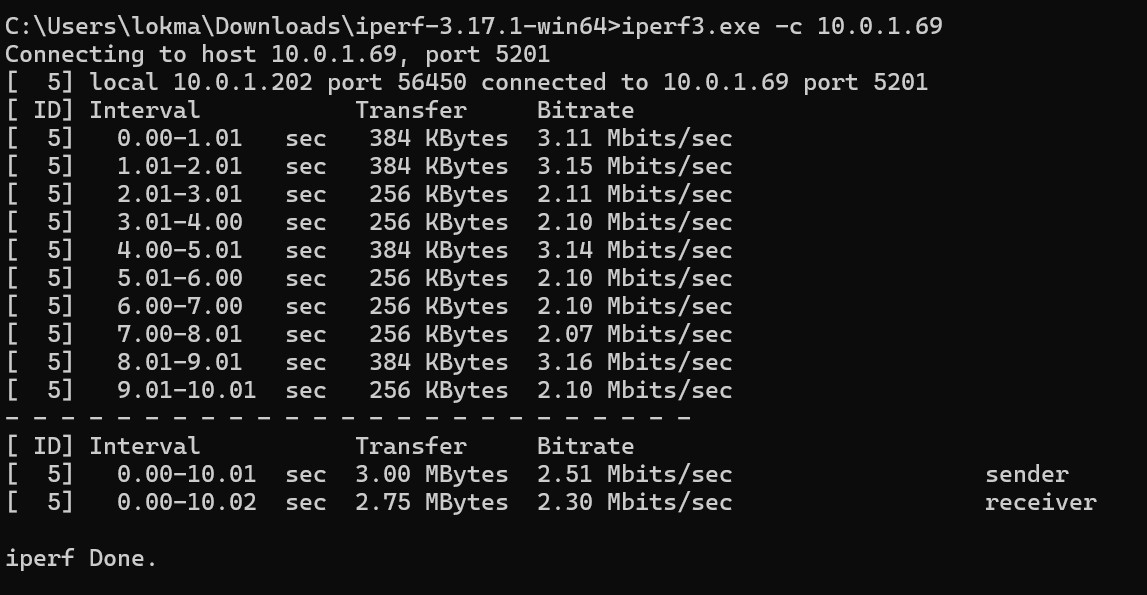Click the first Bitrate column header
Image resolution: width=1147 pixels, height=595 pixels.
pos(585,110)
